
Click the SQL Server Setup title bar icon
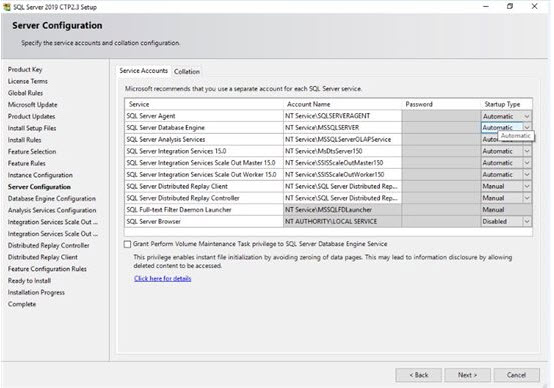click(x=6, y=7)
